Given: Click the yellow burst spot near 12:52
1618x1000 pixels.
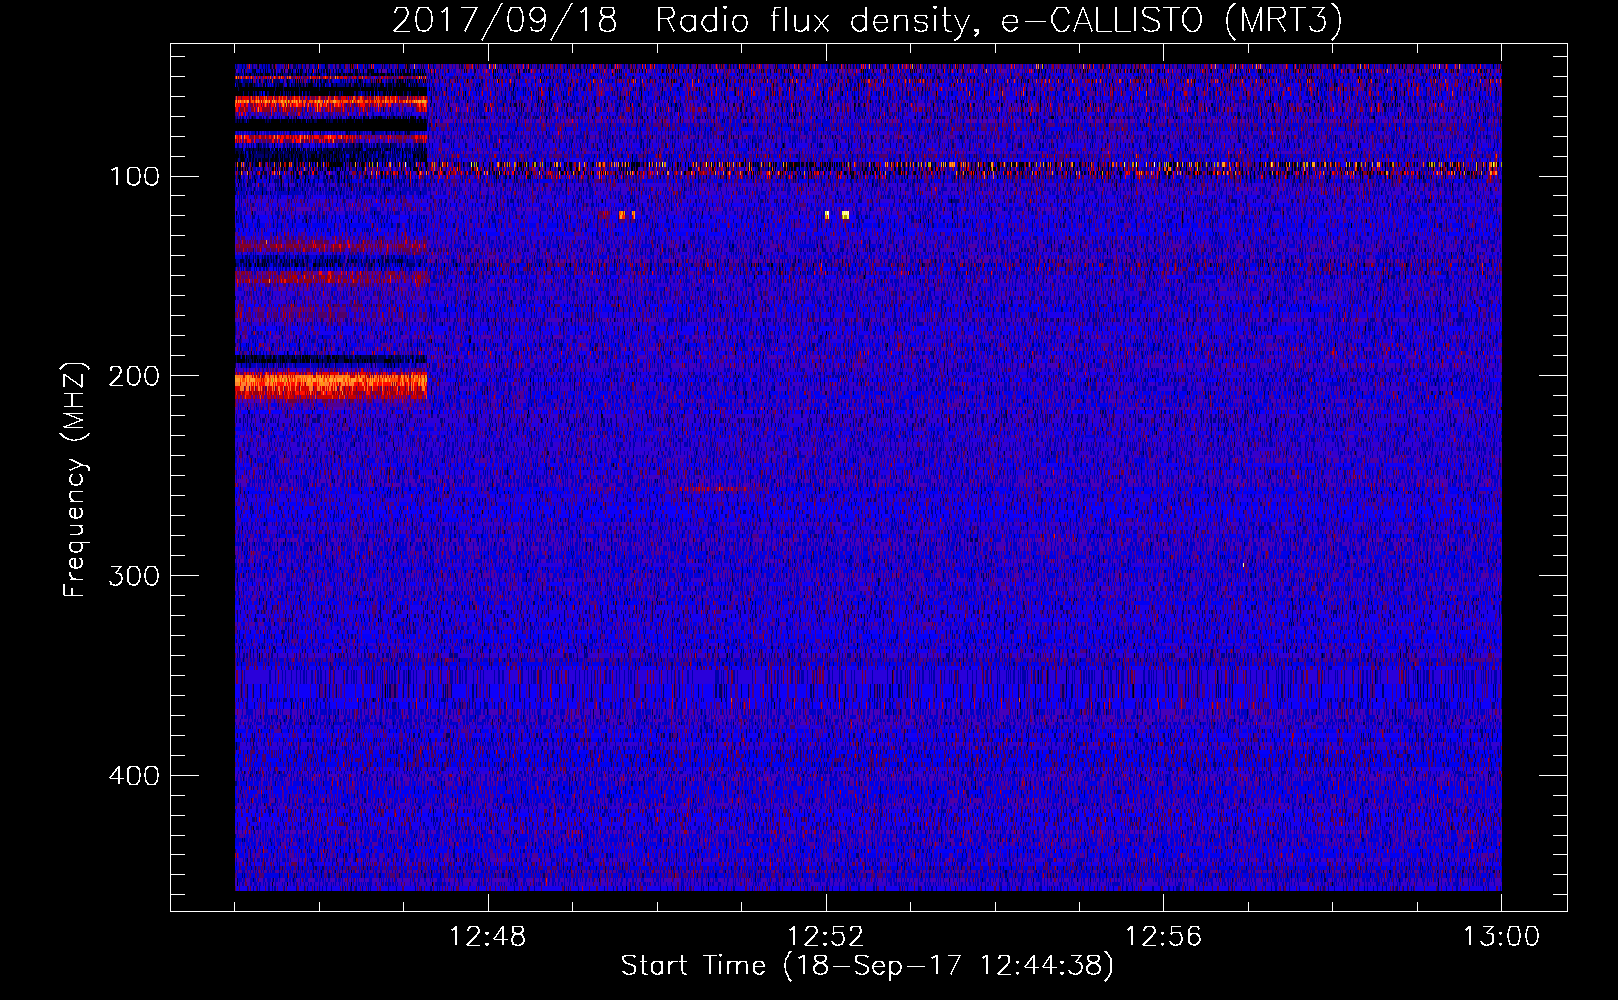Looking at the screenshot, I should tap(845, 215).
